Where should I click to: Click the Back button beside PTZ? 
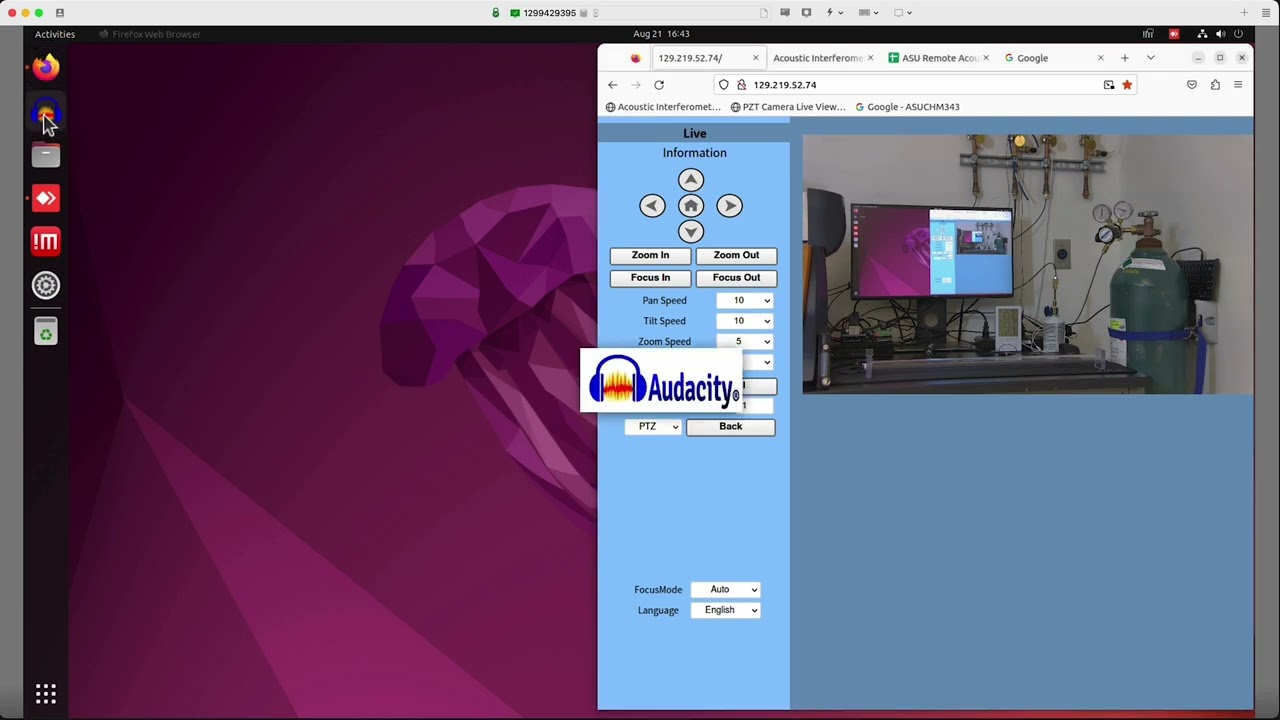pos(730,427)
